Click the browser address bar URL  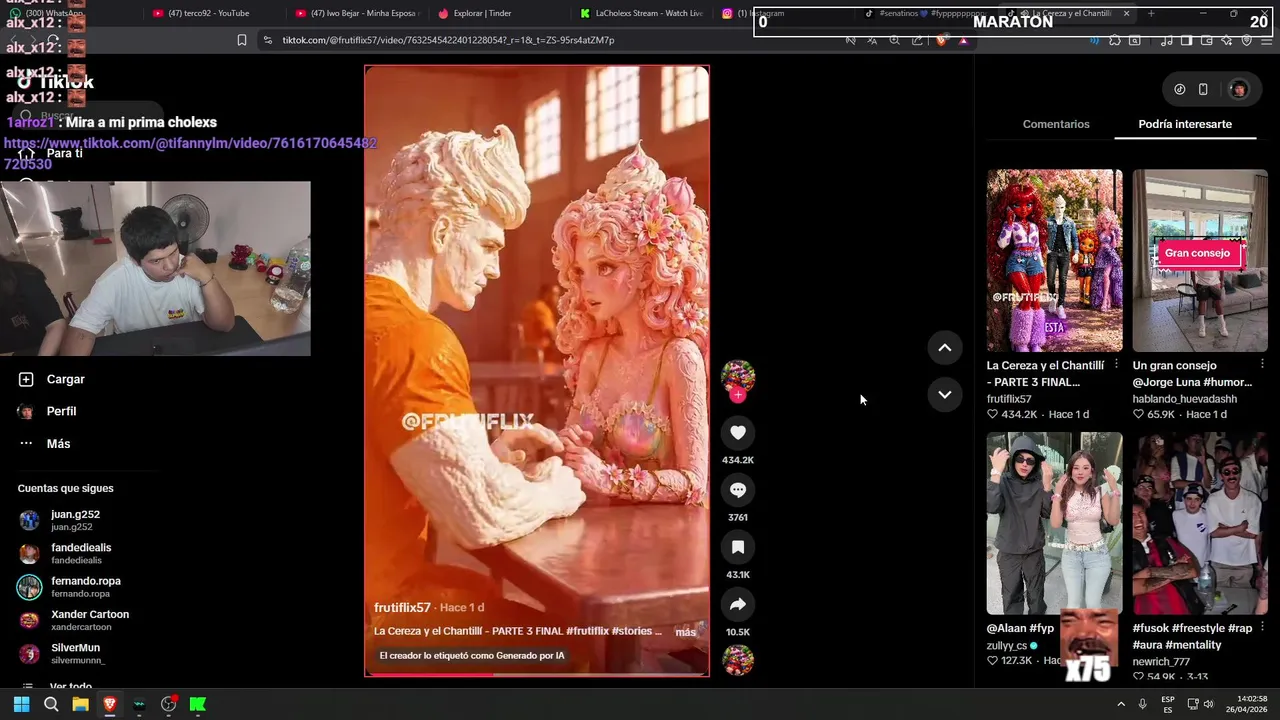click(448, 40)
